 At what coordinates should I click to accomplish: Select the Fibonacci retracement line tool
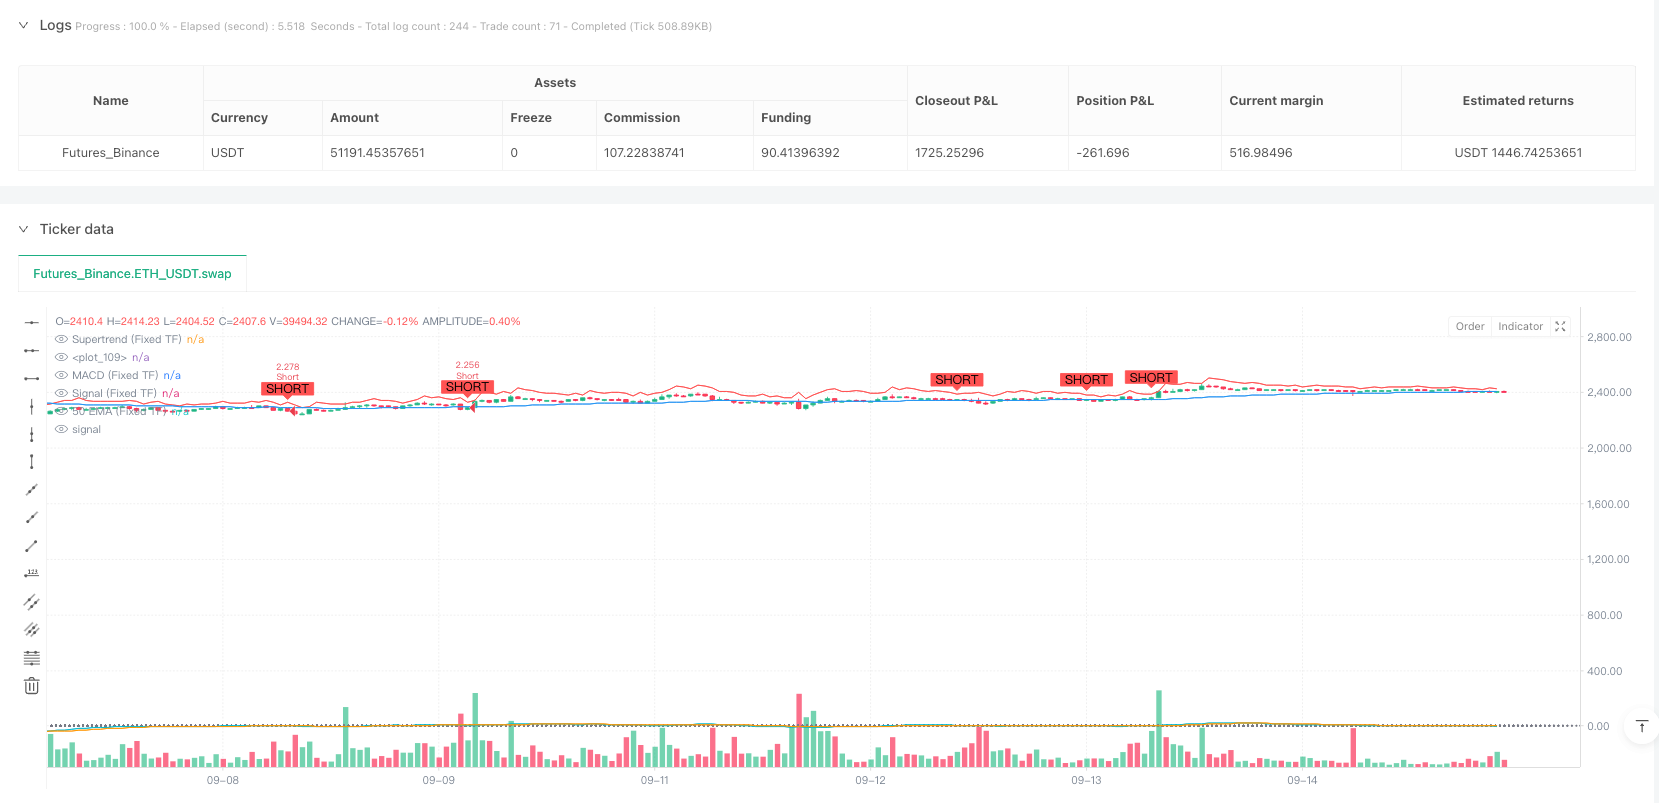[x=32, y=658]
